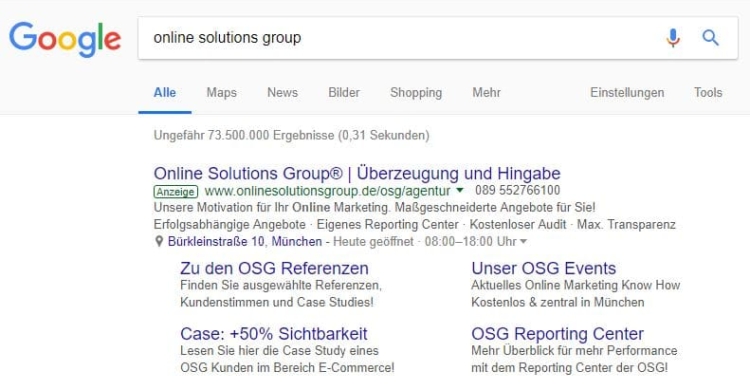Click 'Kundenstimmen und Case Studies!' description

276,302
